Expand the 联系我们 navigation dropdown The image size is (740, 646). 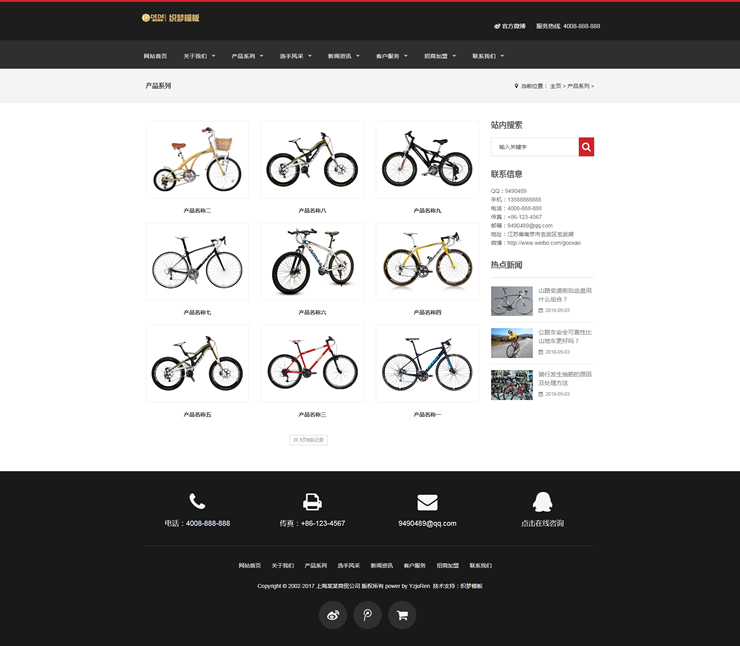(488, 56)
